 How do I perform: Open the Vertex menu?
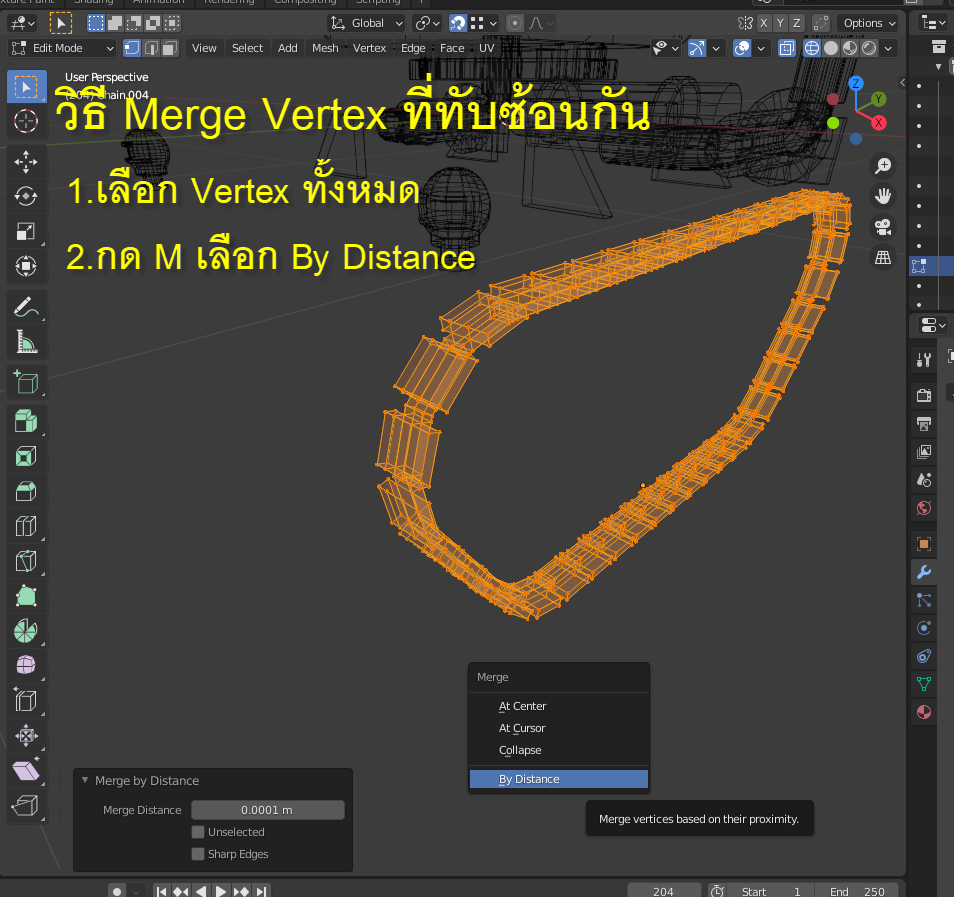point(369,48)
